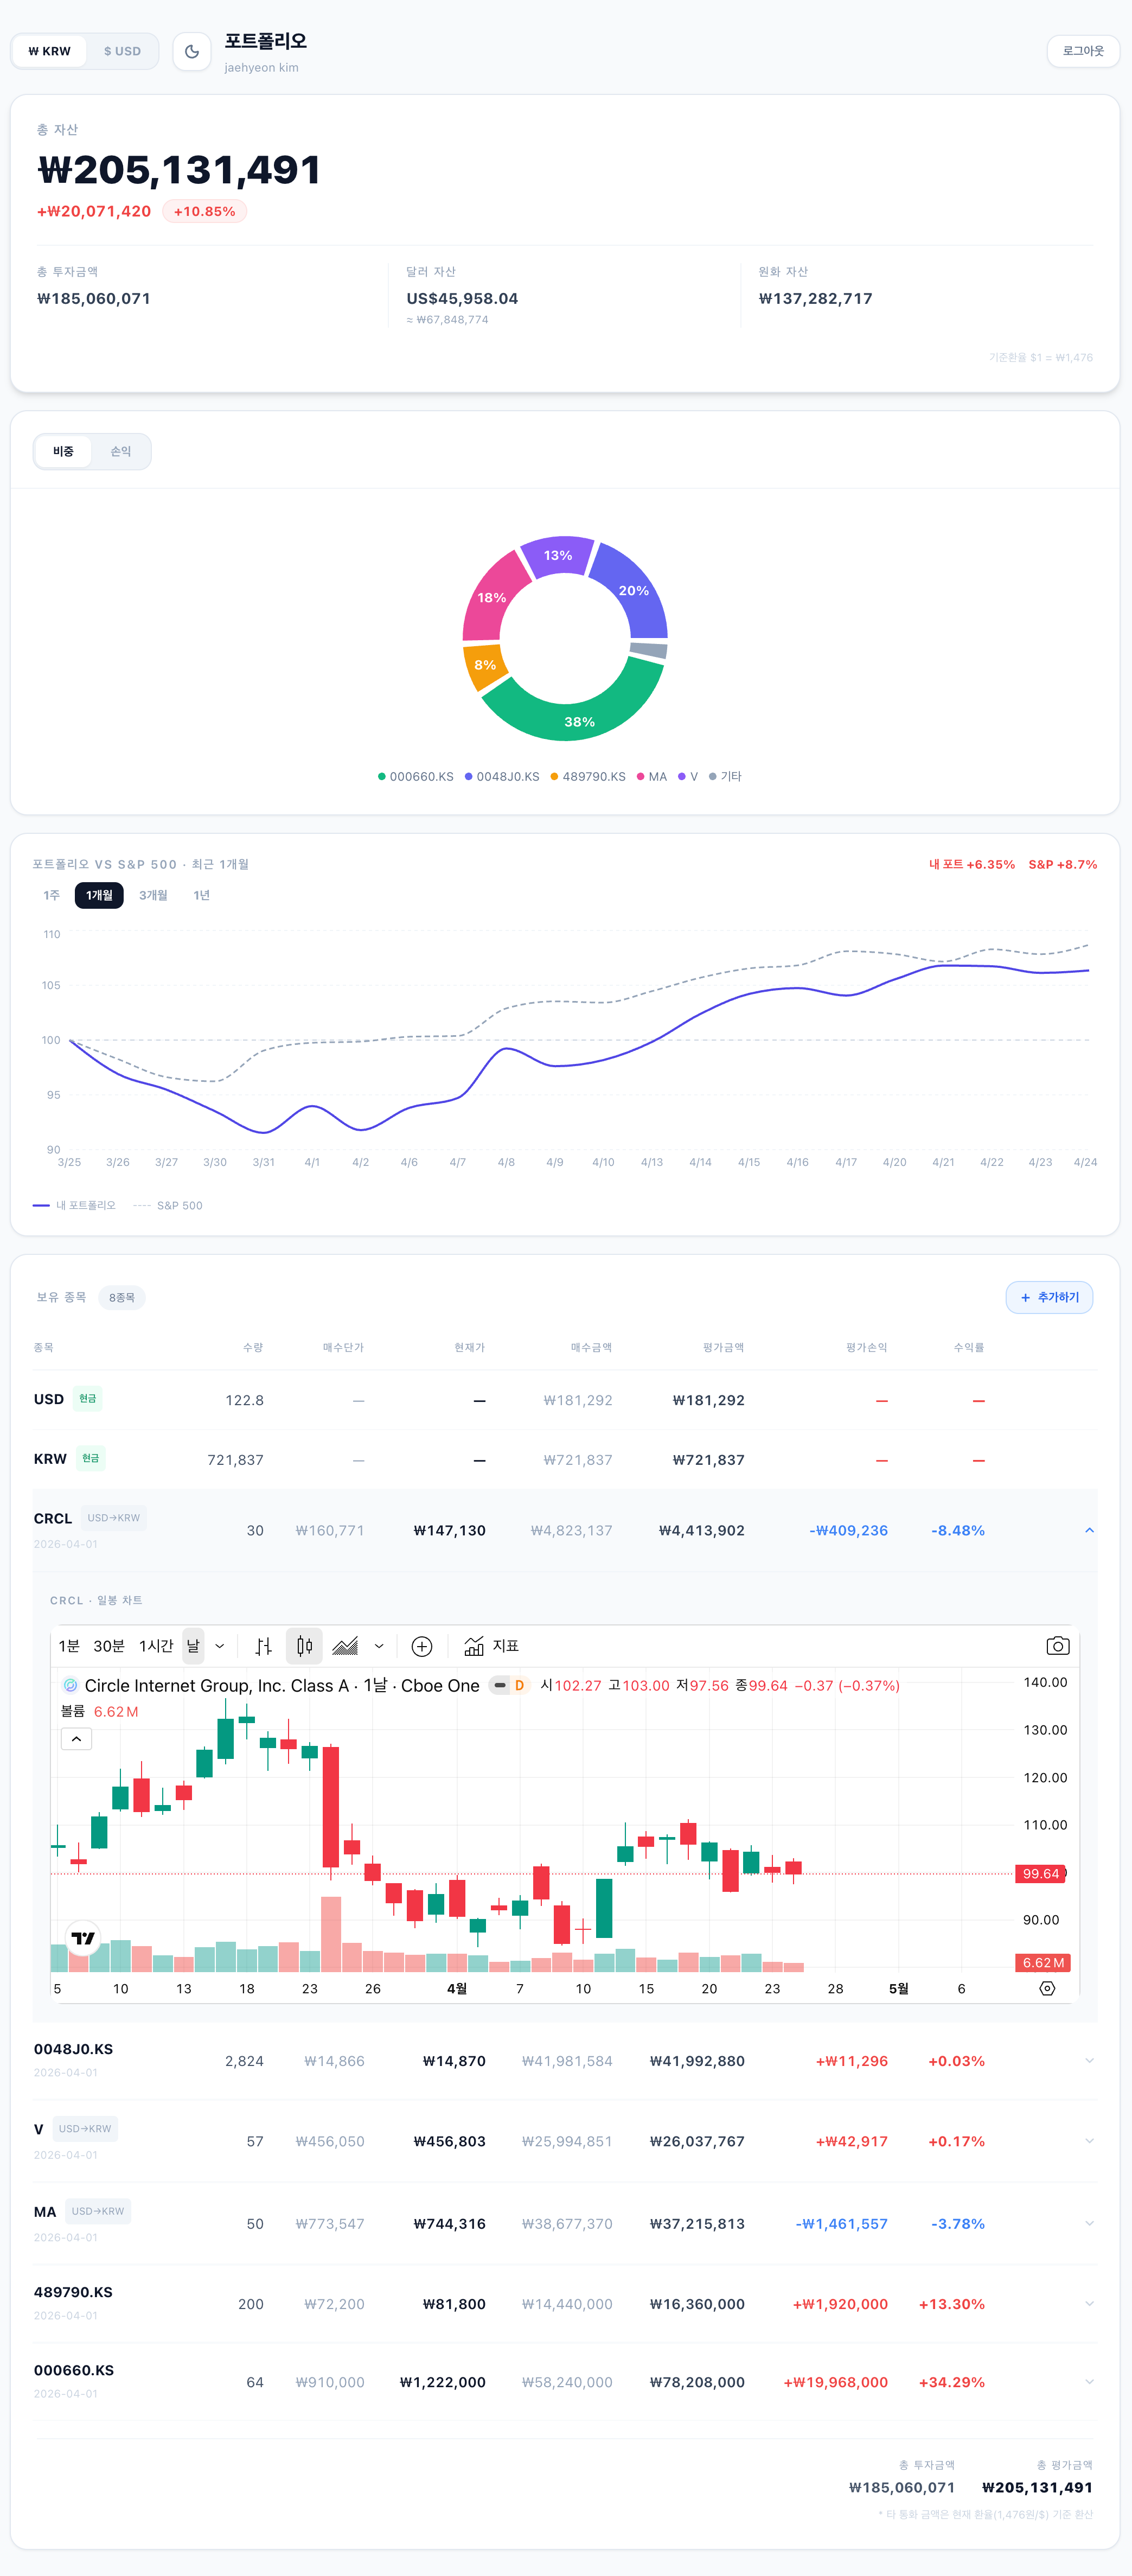Open the chart interval dropdown arrow

(220, 1646)
